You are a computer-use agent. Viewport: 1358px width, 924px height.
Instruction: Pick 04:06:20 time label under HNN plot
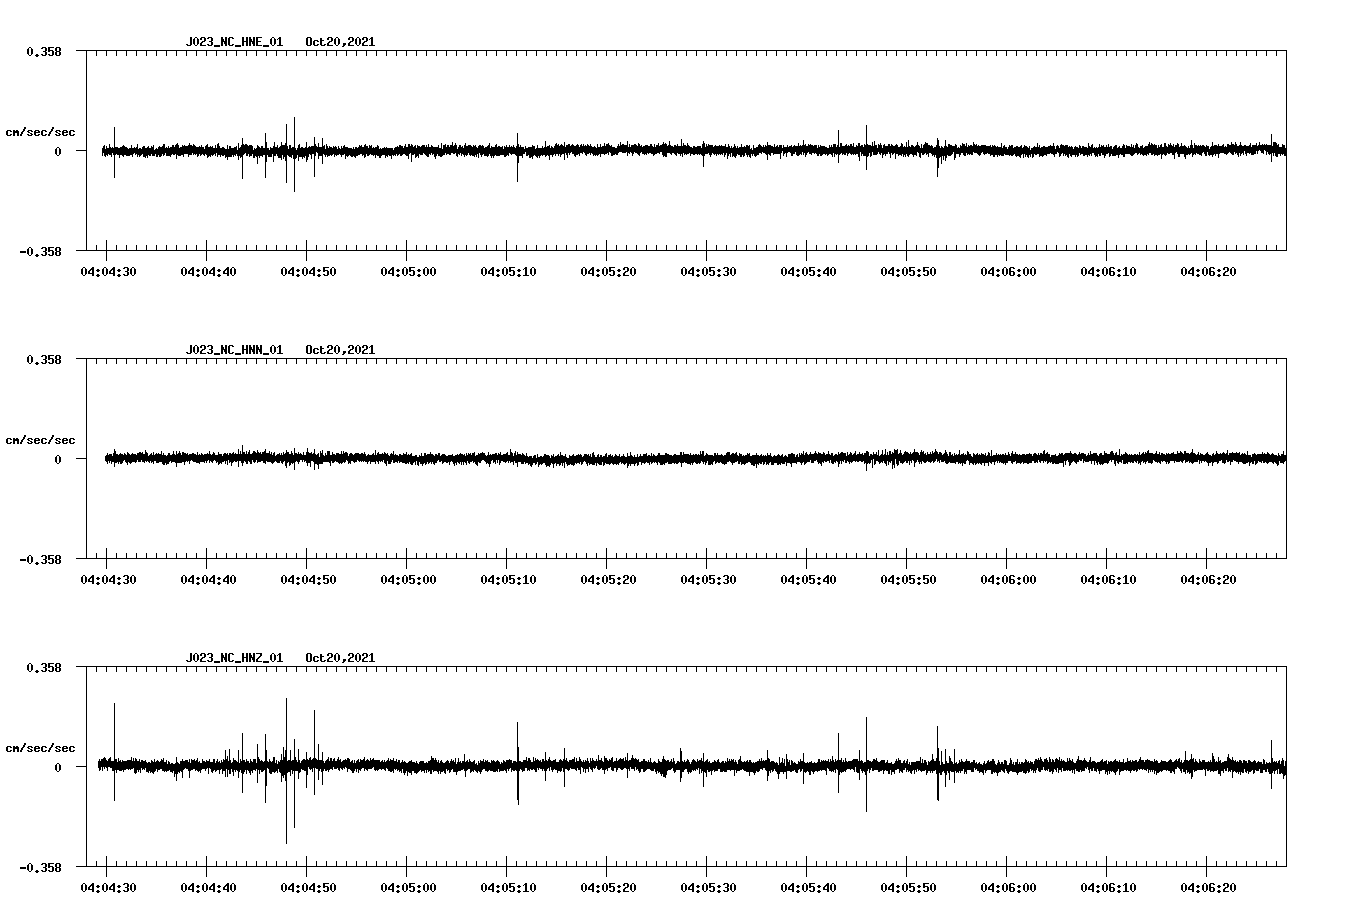(x=1208, y=580)
